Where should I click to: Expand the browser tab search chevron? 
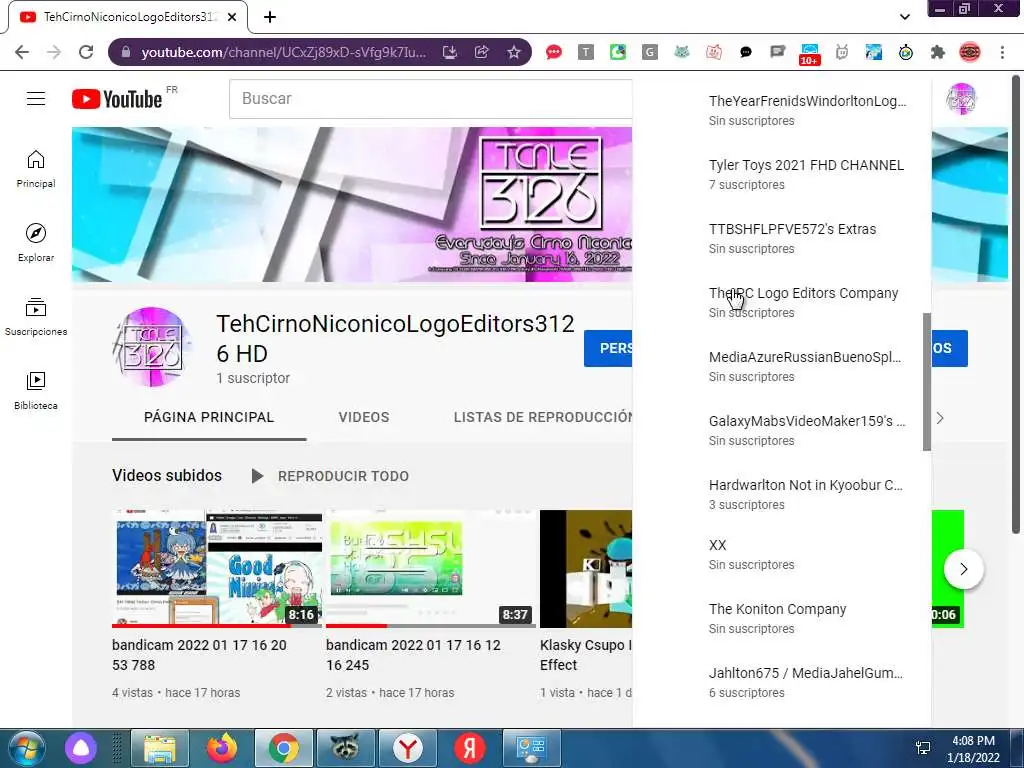[x=904, y=17]
